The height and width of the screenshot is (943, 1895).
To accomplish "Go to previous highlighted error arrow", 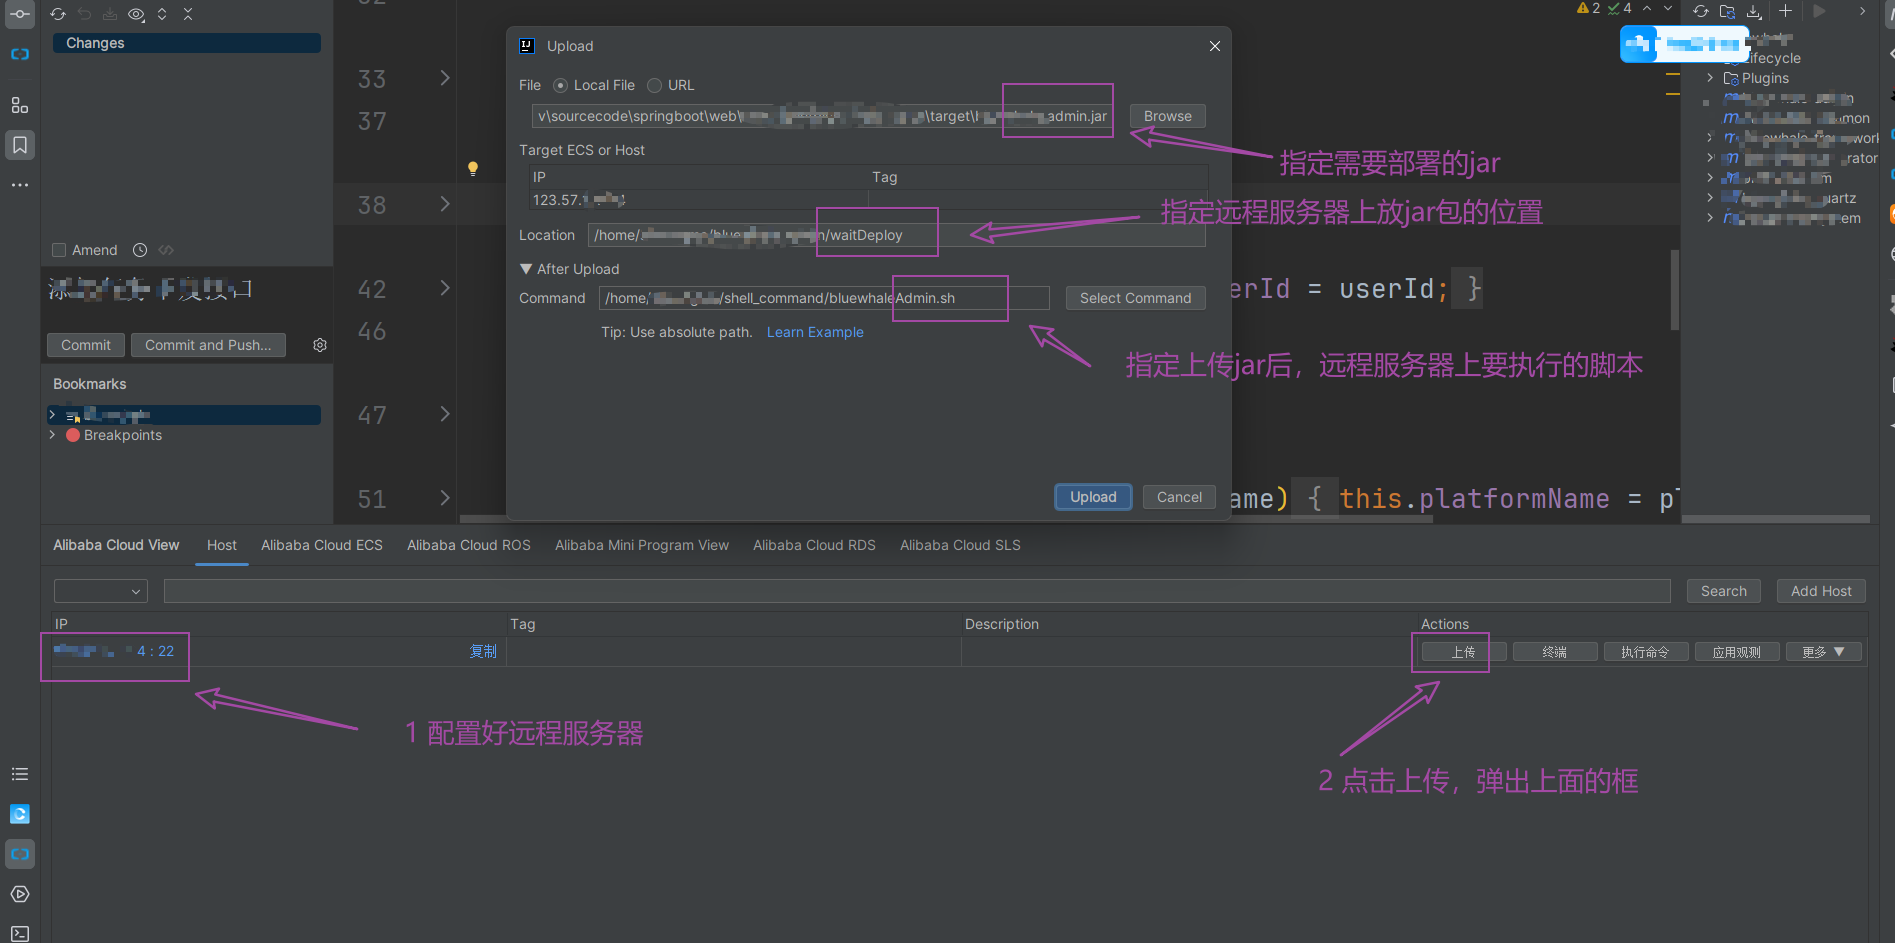I will (x=1647, y=9).
